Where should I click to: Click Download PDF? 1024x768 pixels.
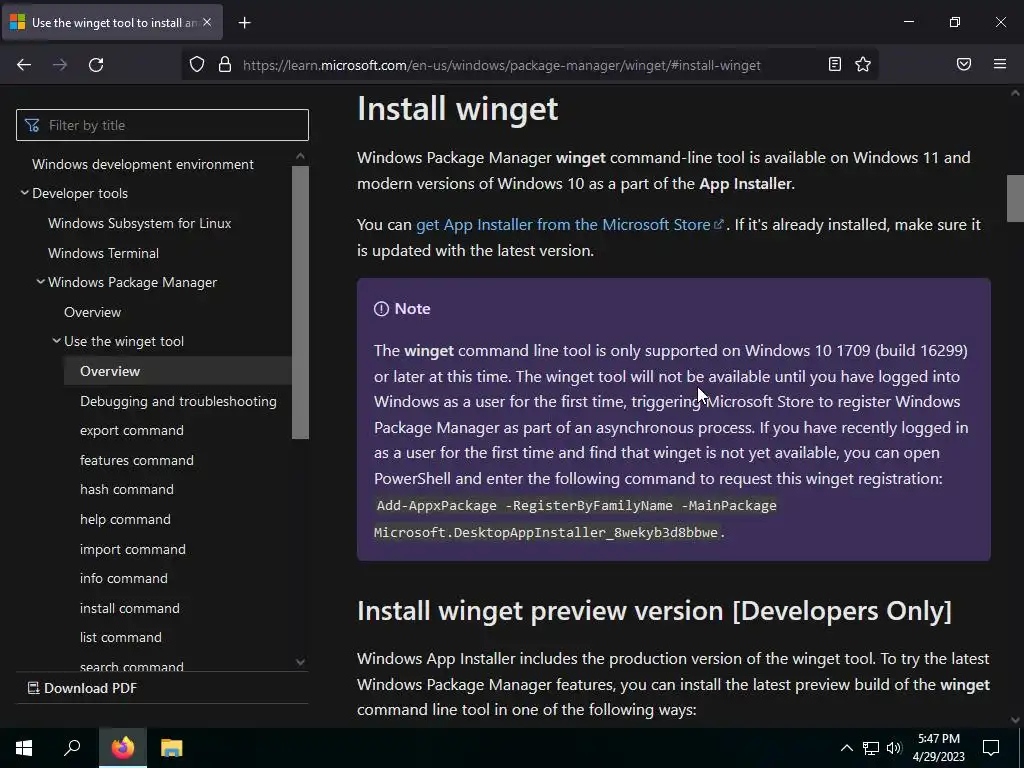(x=82, y=688)
